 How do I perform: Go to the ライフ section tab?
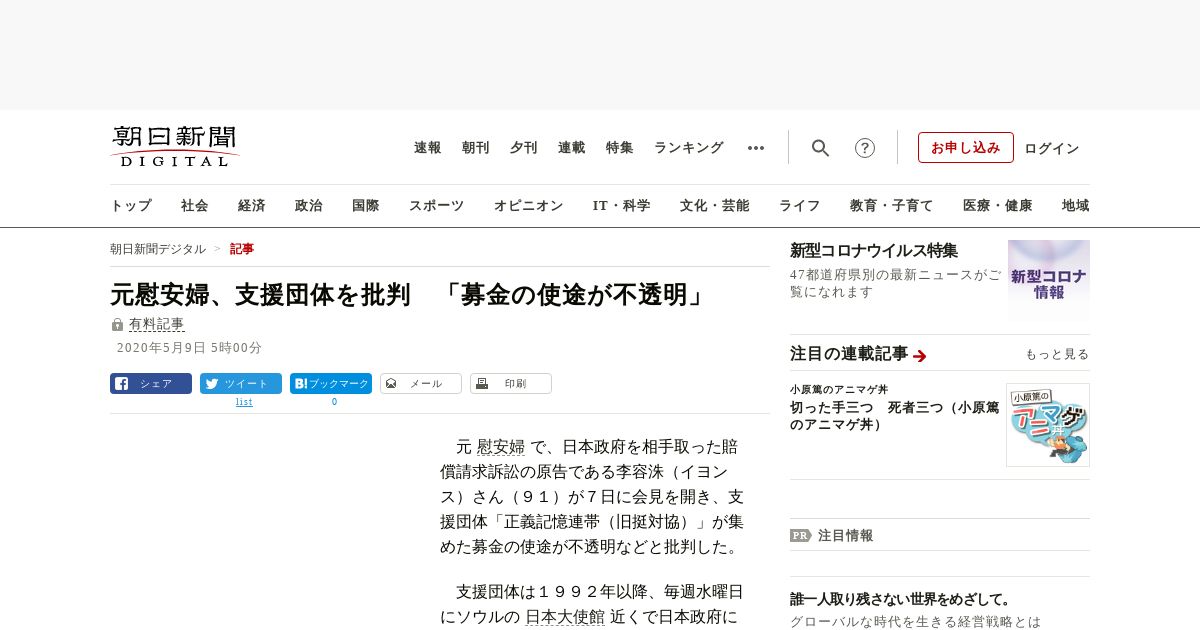point(800,205)
